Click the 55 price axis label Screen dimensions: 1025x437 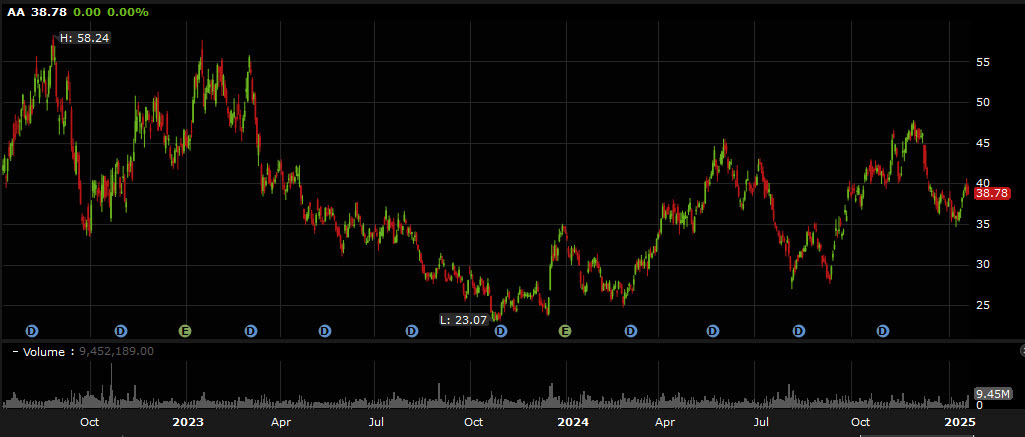[x=984, y=62]
